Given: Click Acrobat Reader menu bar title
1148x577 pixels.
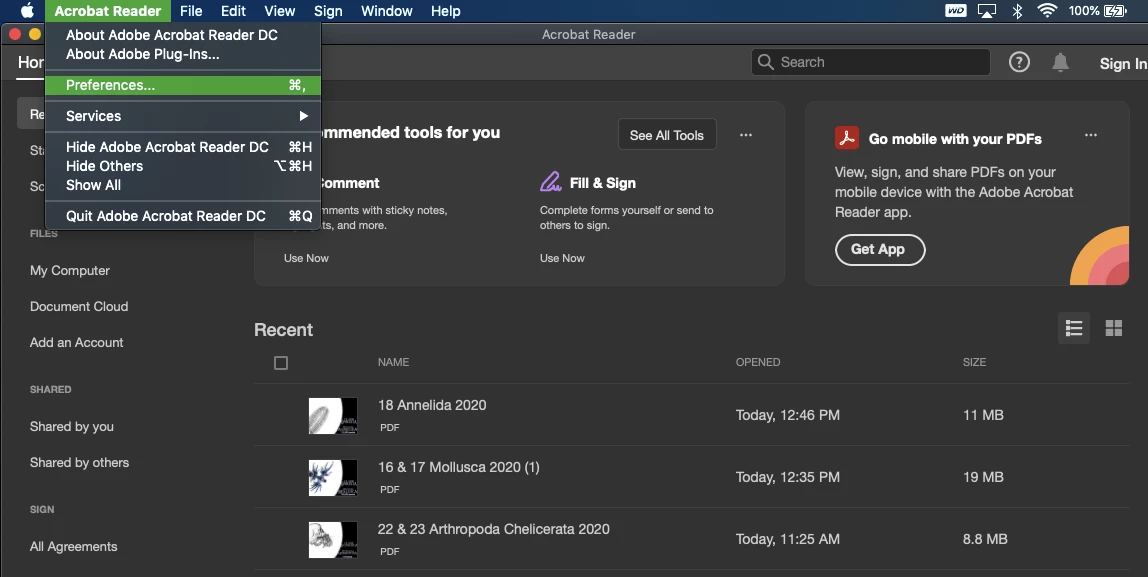Looking at the screenshot, I should point(108,11).
